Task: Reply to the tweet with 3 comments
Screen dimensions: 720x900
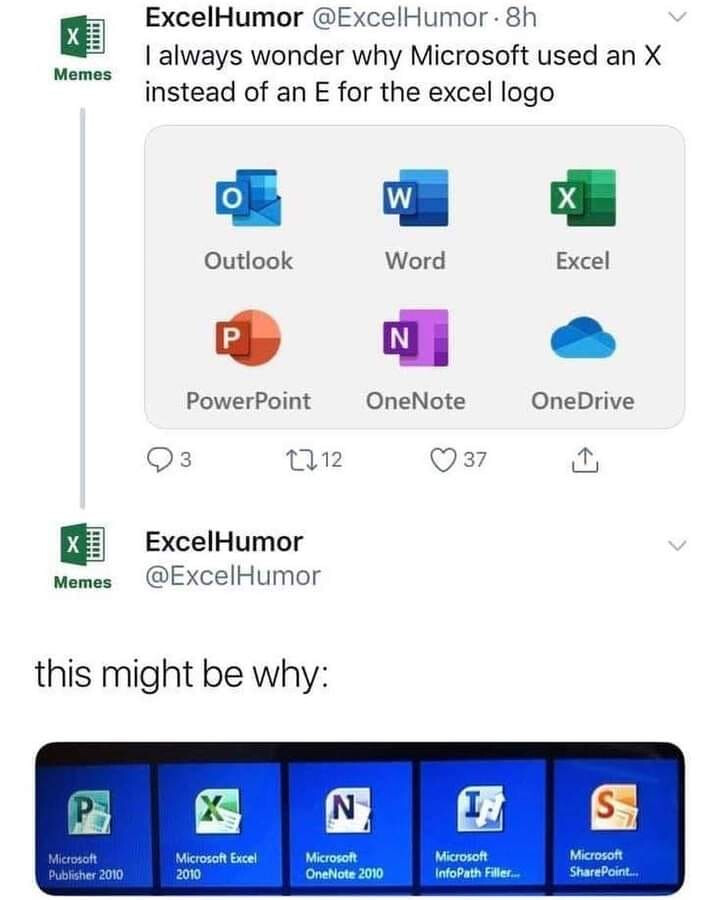Action: 158,460
